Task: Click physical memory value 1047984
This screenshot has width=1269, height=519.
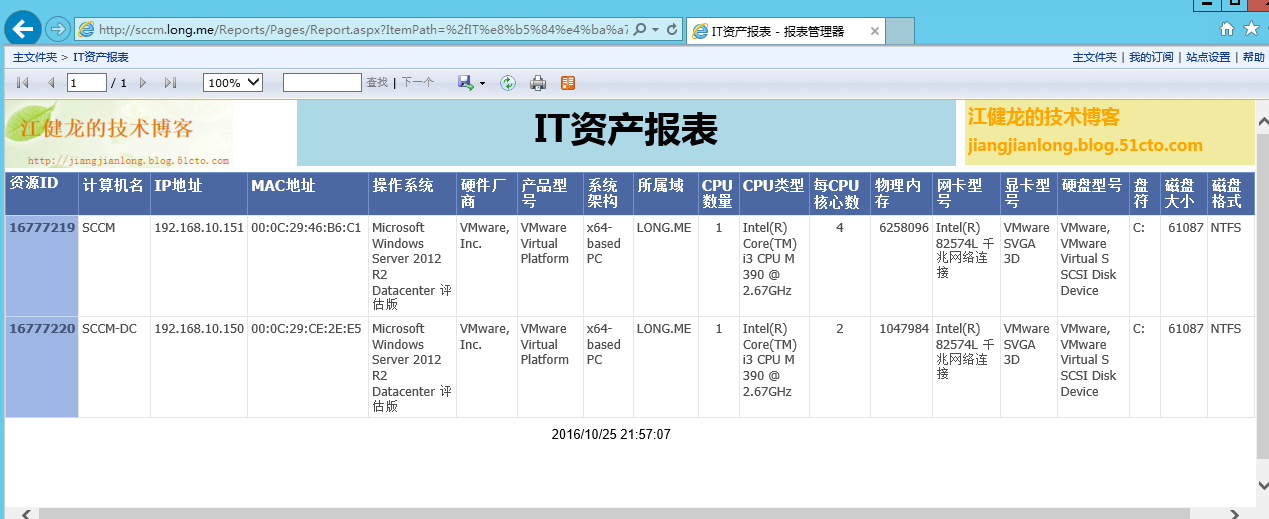Action: click(x=904, y=329)
